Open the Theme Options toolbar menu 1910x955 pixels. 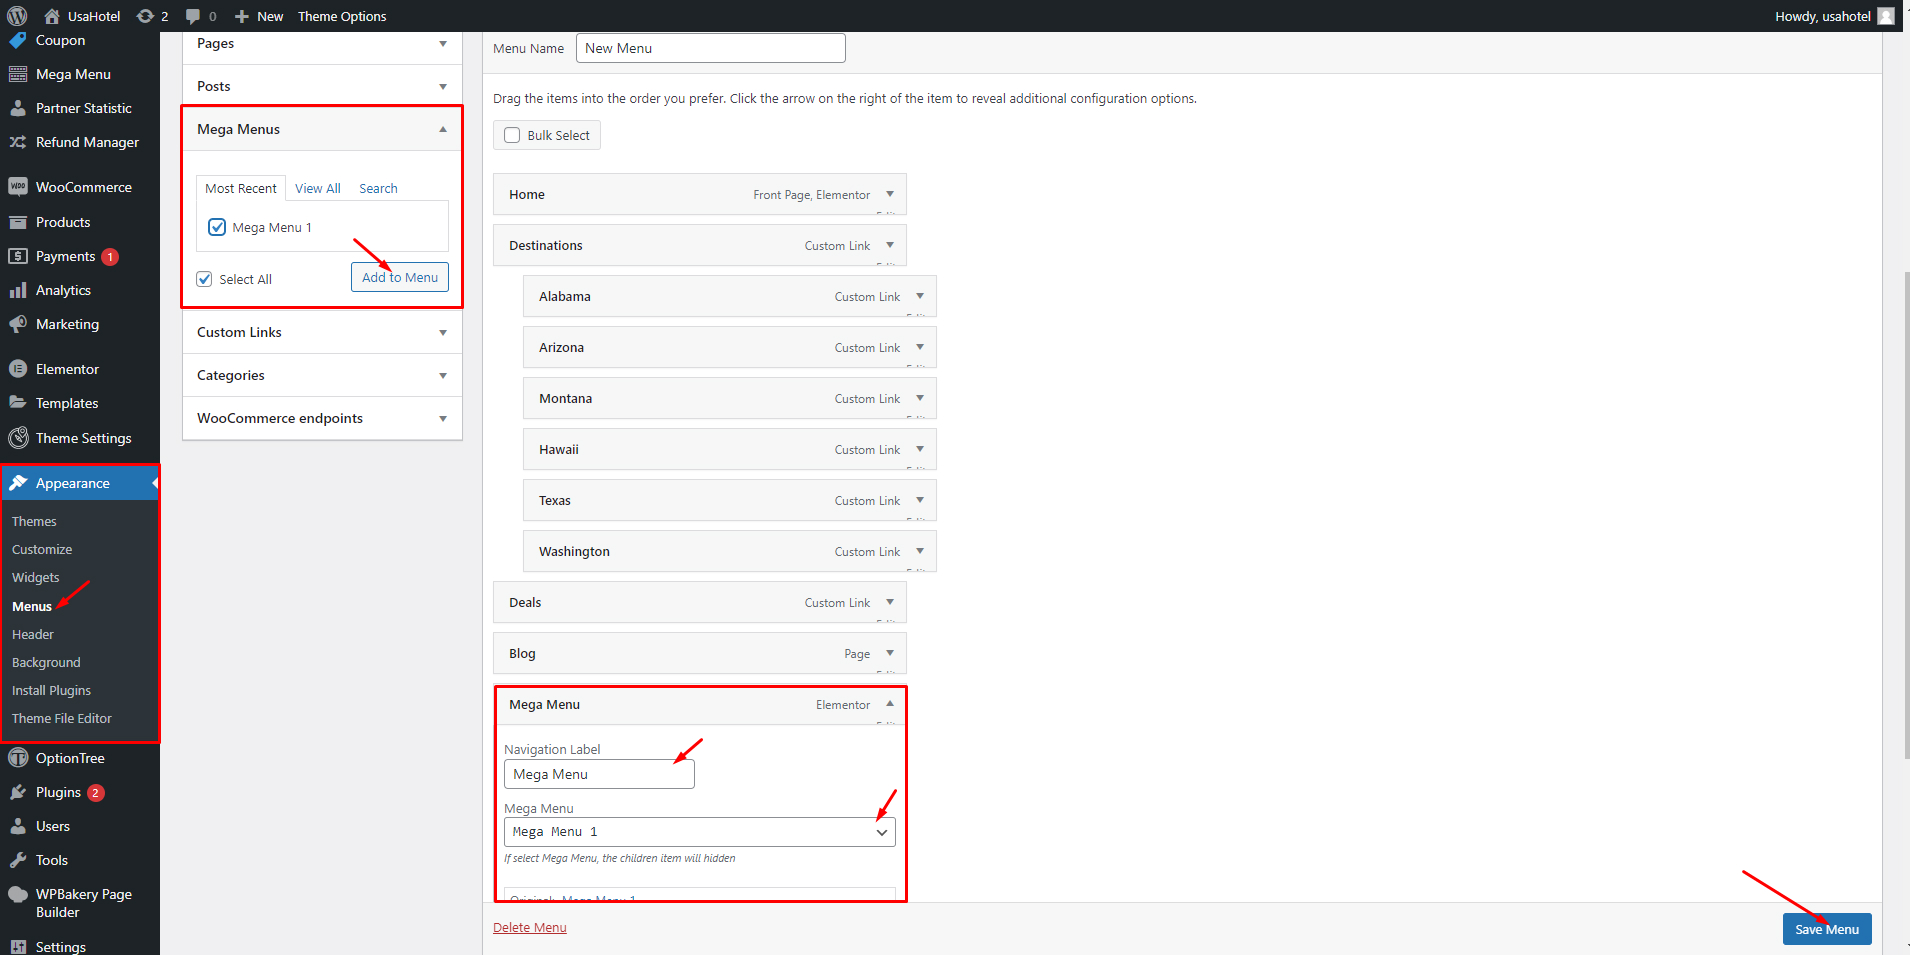342,16
